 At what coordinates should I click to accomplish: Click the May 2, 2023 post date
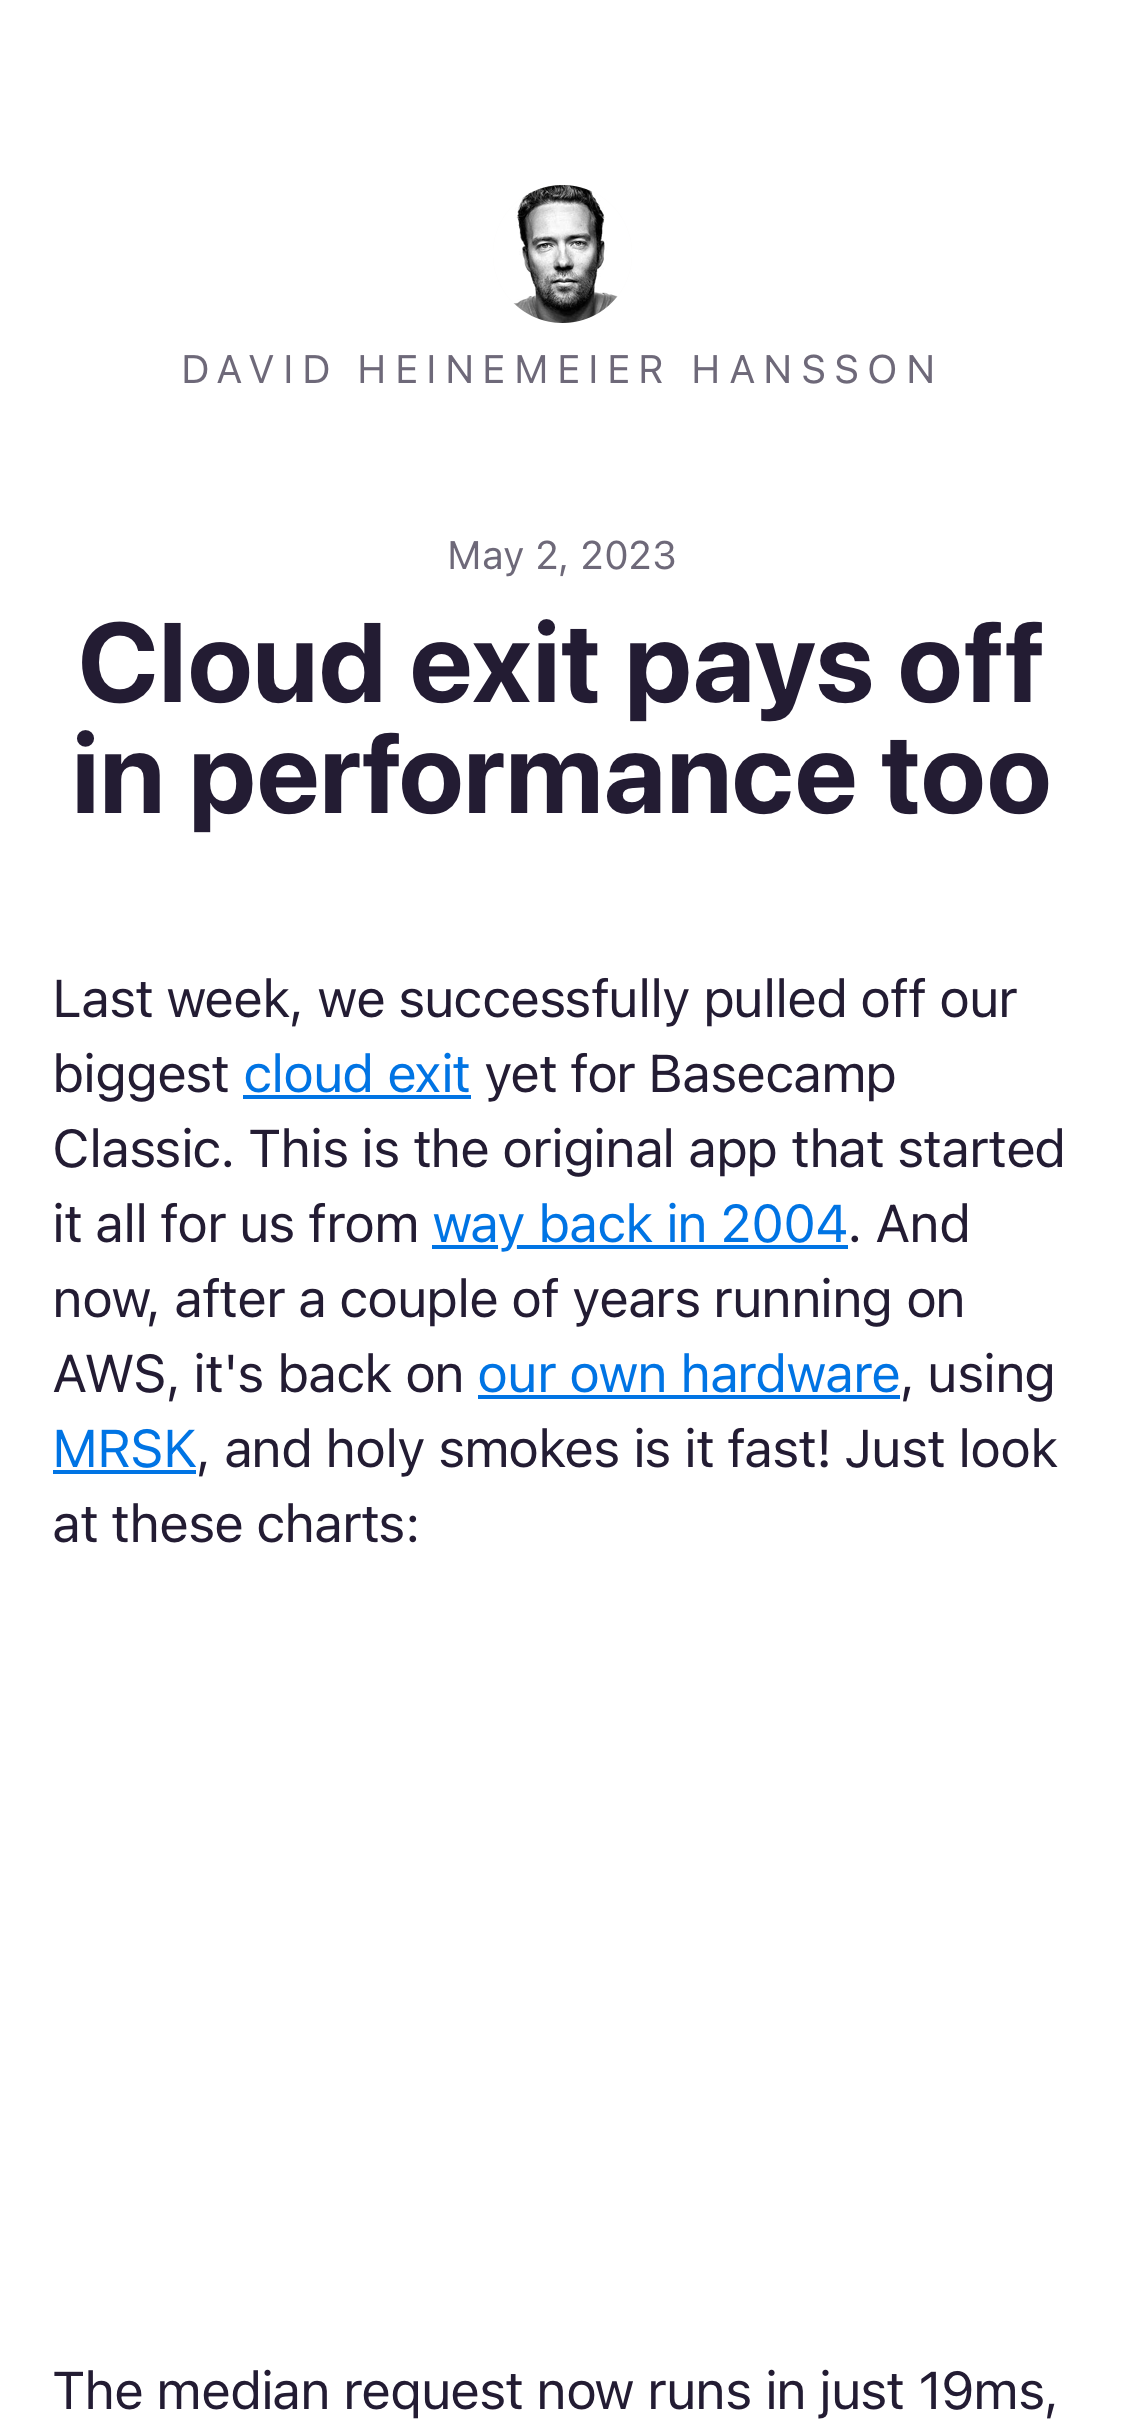point(562,556)
